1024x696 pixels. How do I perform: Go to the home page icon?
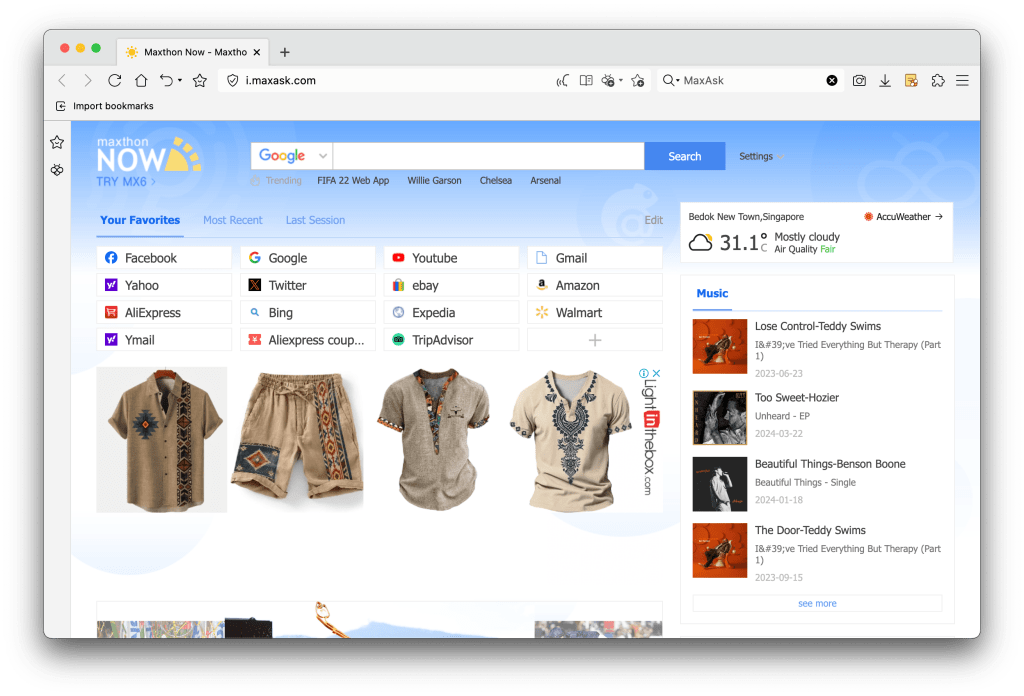(141, 80)
